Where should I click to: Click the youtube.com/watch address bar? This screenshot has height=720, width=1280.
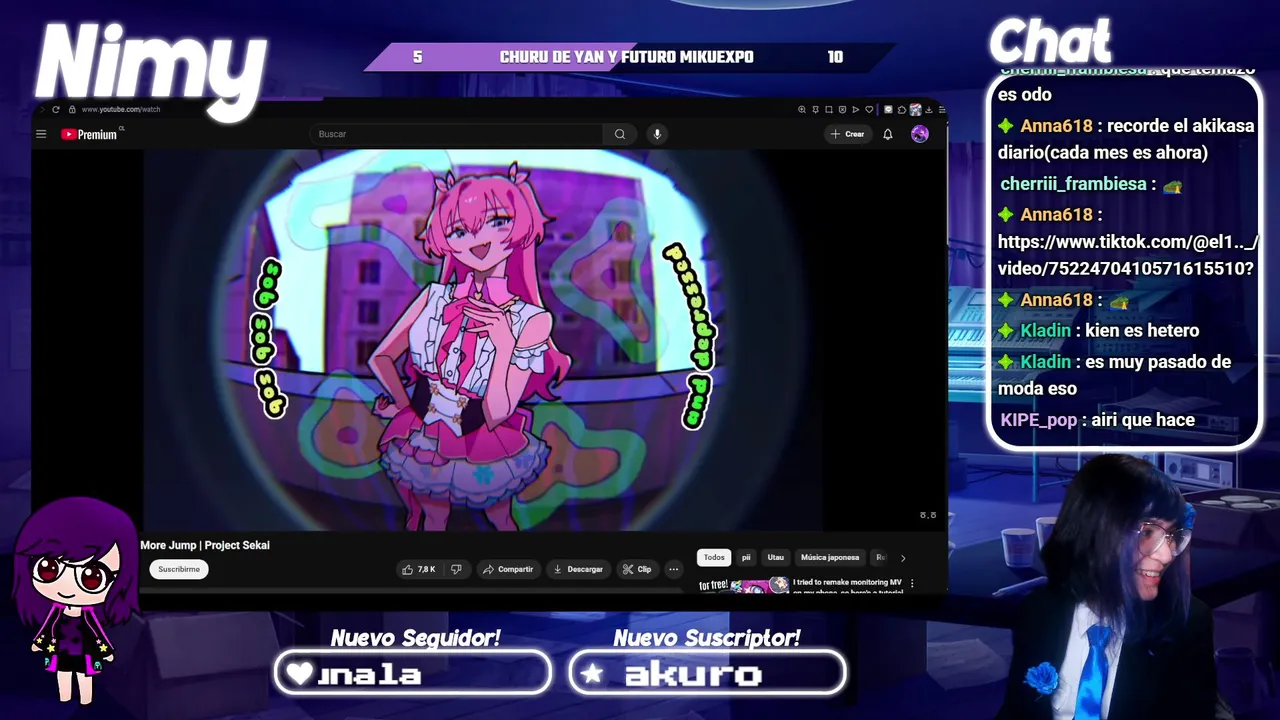click(121, 109)
